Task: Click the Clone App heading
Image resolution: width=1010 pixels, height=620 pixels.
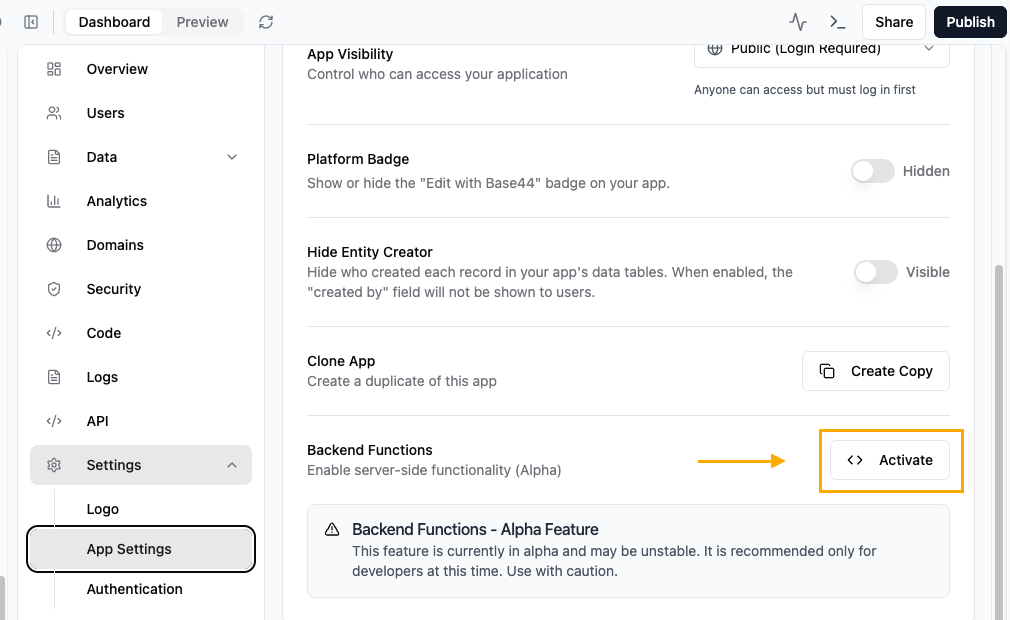Action: 341,361
